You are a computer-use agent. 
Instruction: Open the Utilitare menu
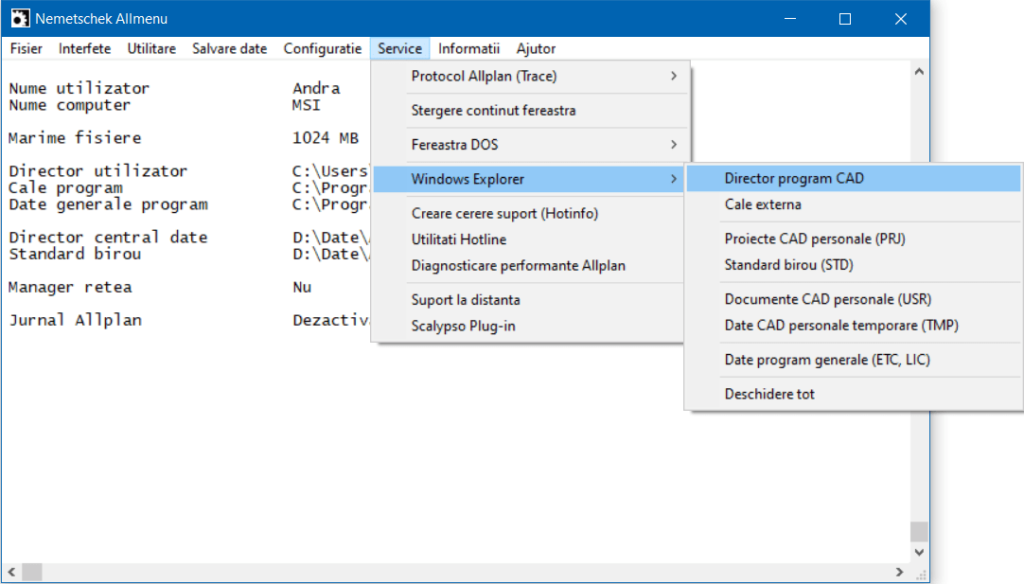[152, 48]
